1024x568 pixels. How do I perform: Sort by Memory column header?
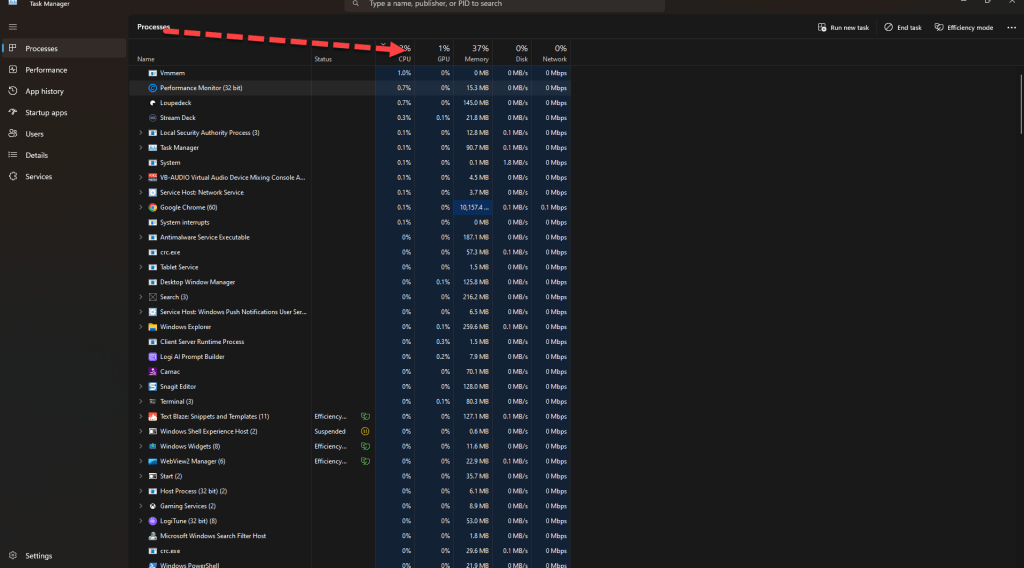tap(473, 53)
